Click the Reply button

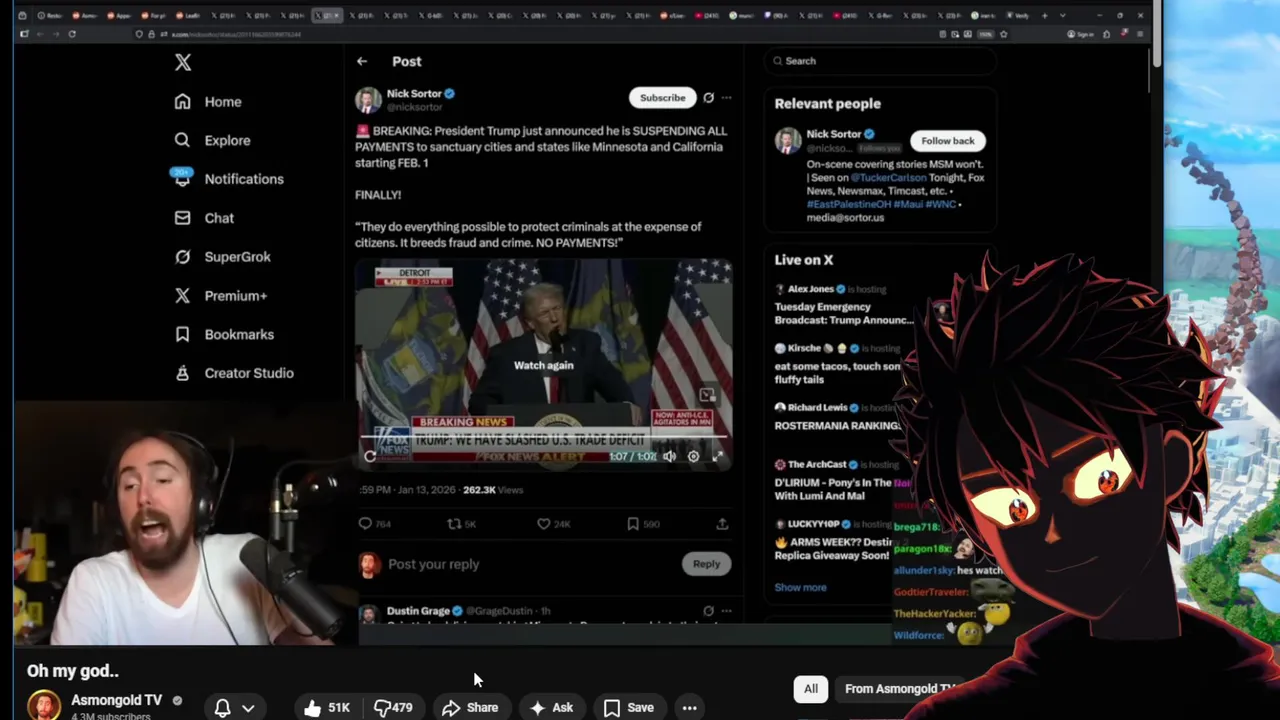tap(706, 564)
